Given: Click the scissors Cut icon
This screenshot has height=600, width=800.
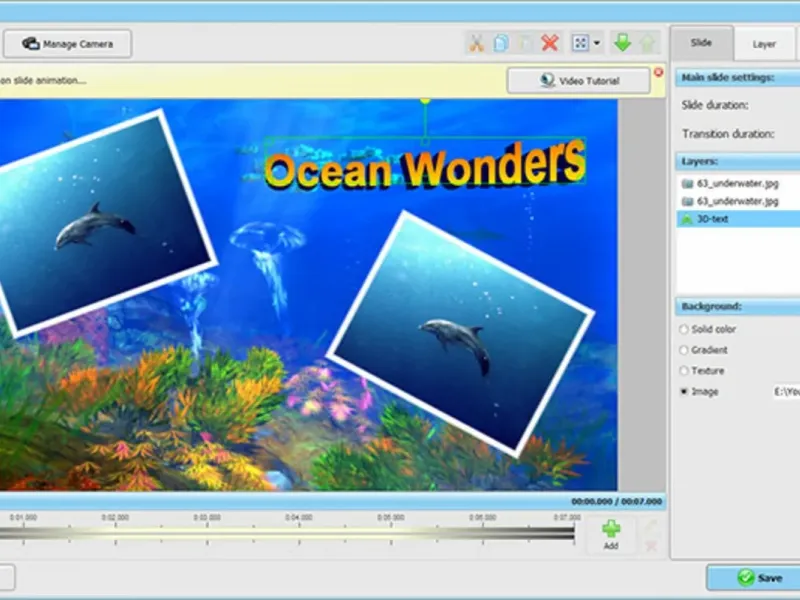Looking at the screenshot, I should pos(476,43).
